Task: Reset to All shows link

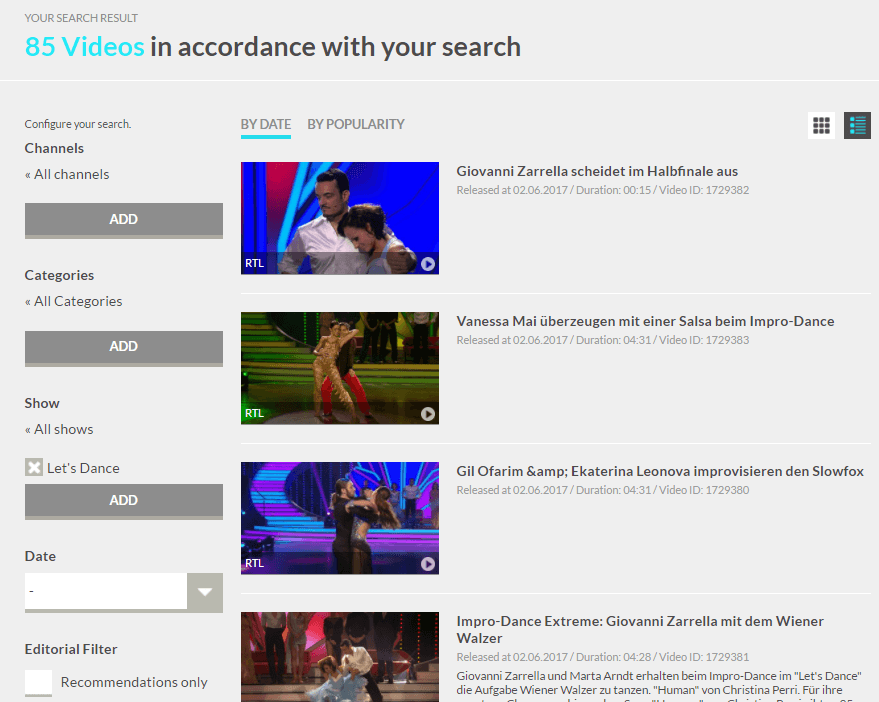Action: [x=63, y=429]
